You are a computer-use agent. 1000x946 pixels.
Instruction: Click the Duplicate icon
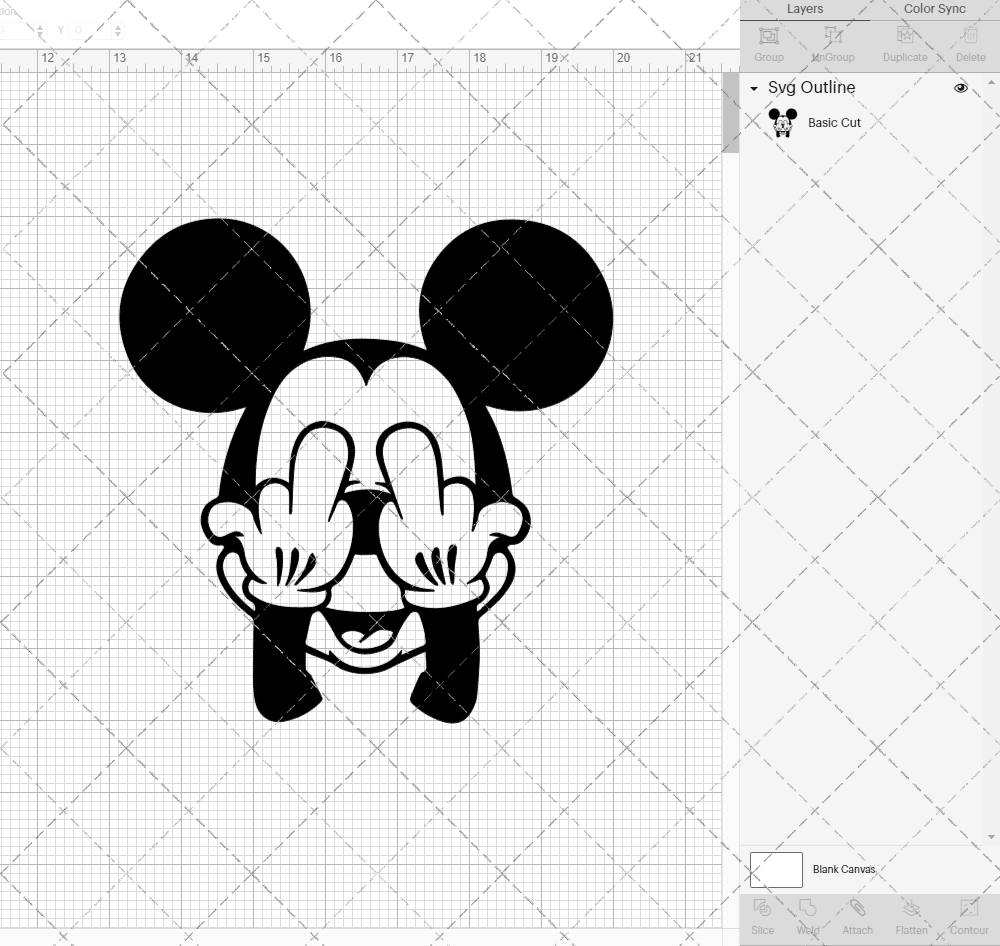904,35
